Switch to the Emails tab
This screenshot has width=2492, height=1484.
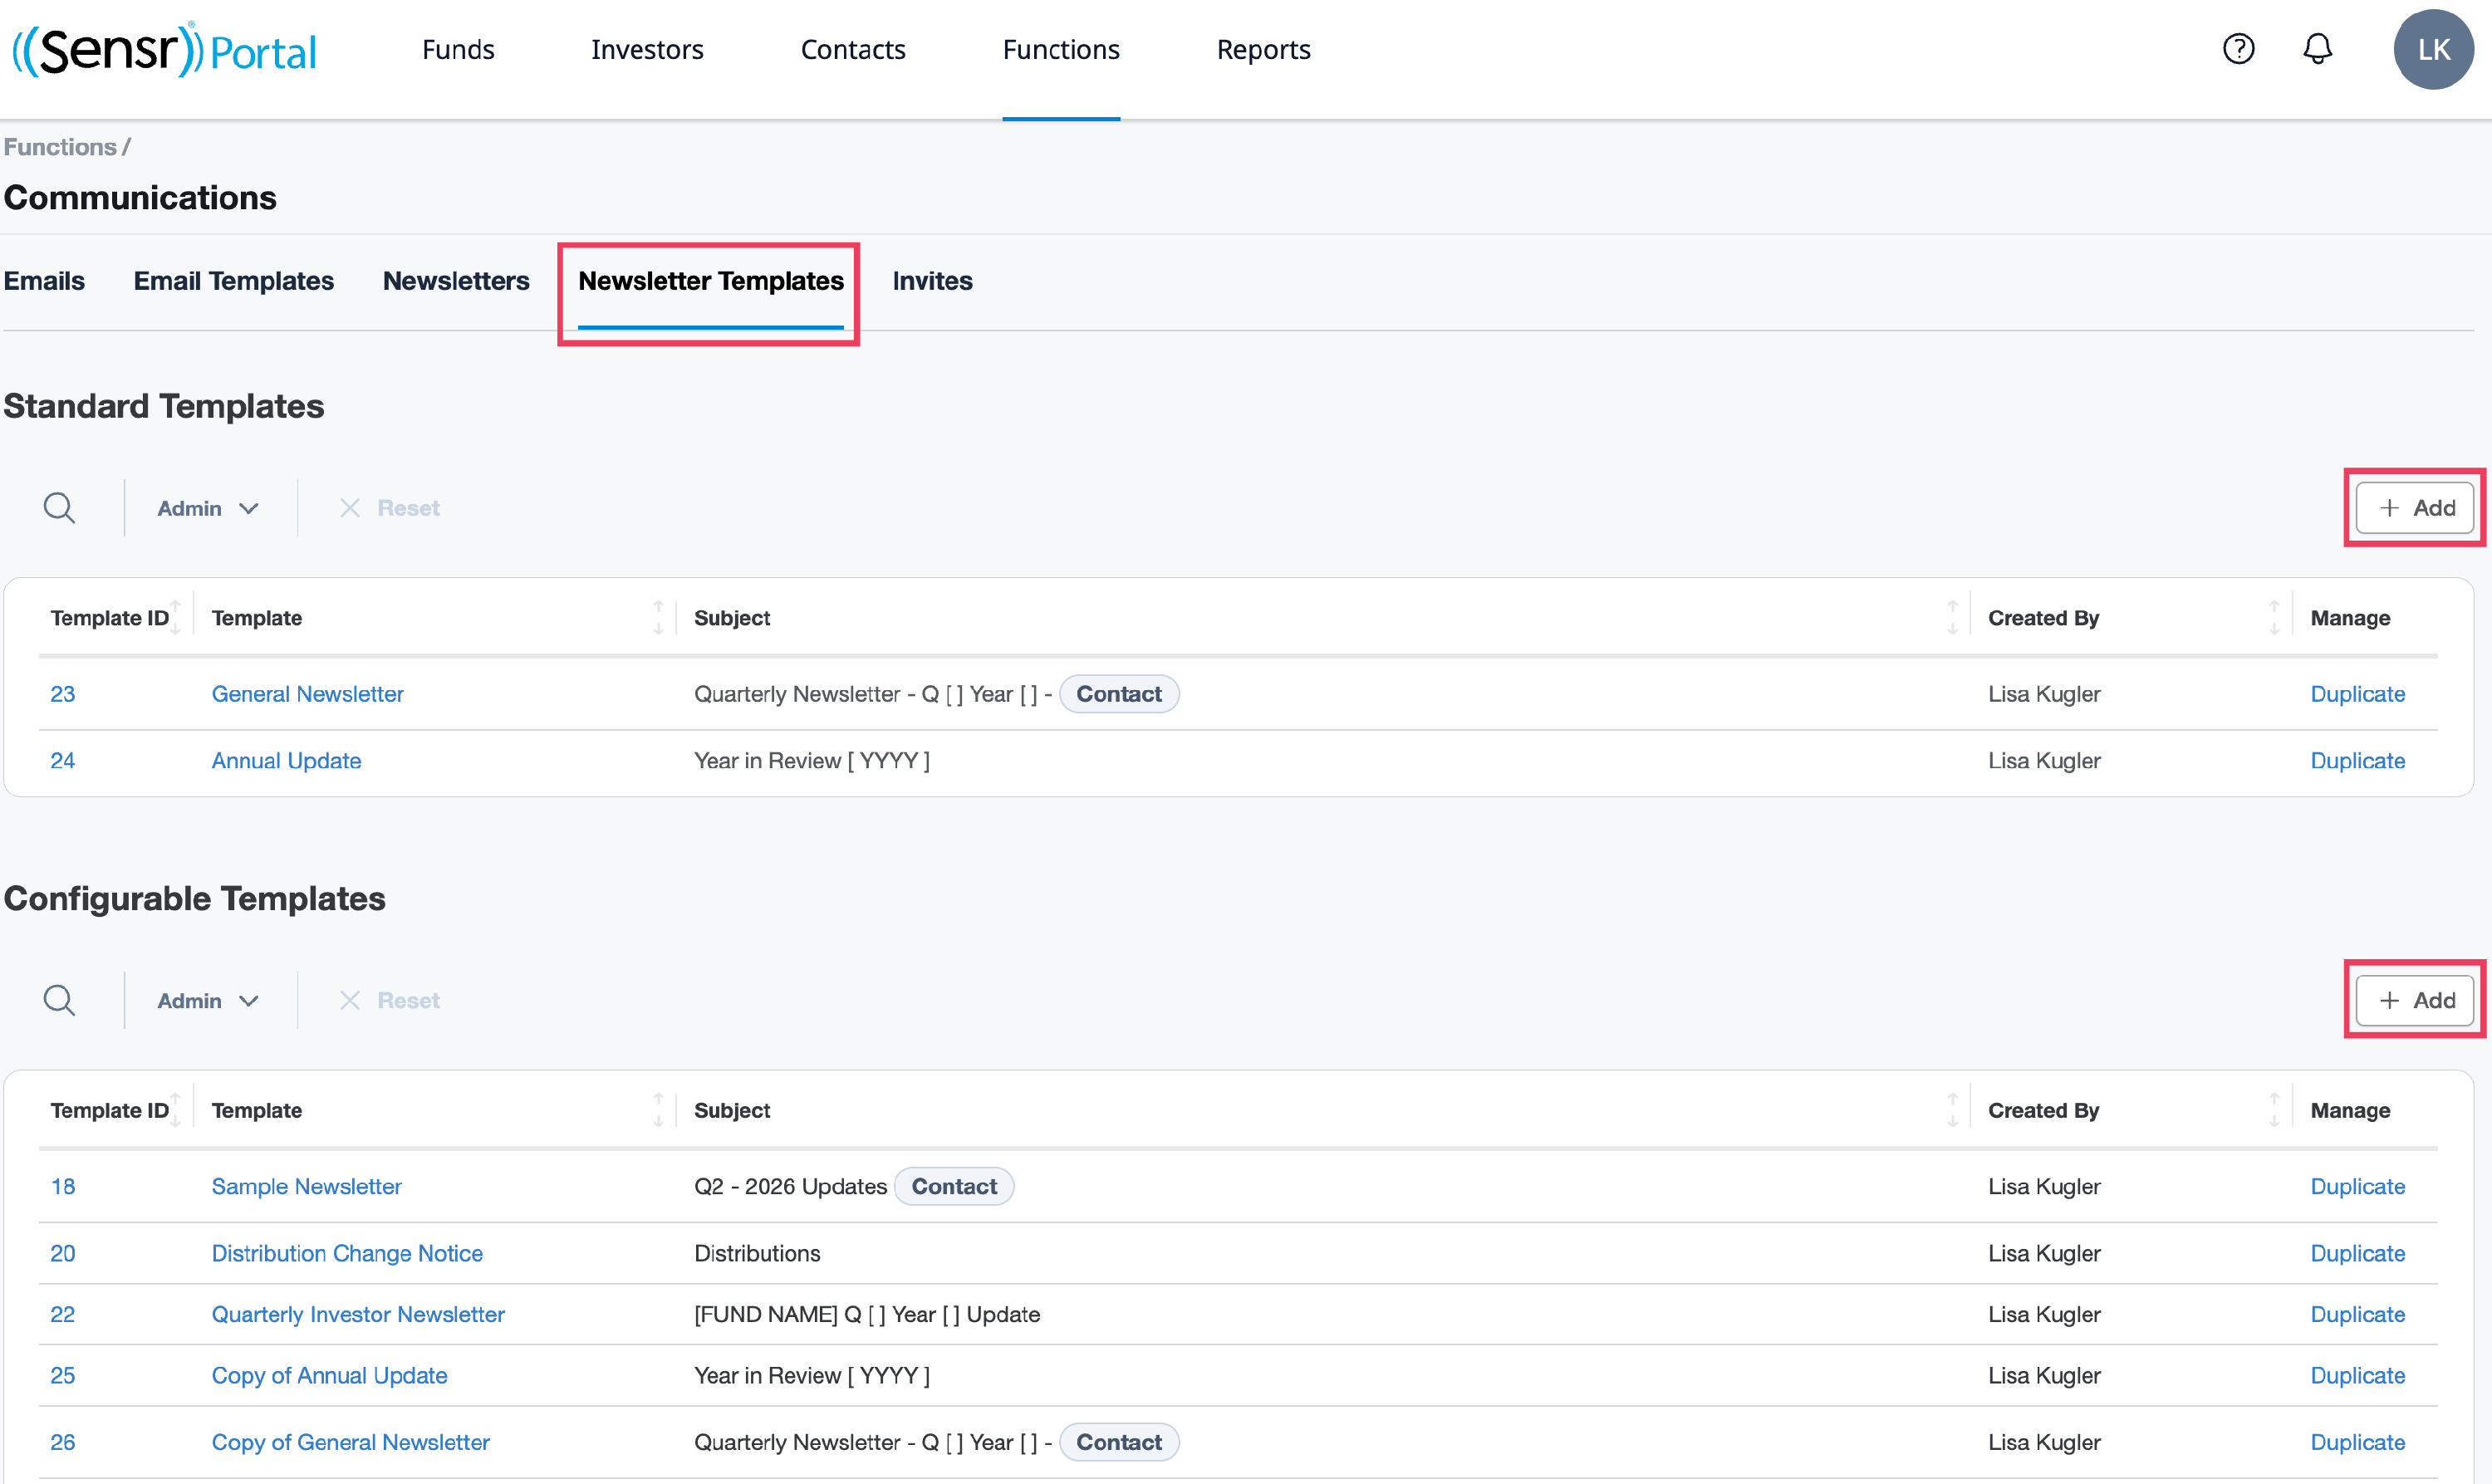tap(44, 281)
